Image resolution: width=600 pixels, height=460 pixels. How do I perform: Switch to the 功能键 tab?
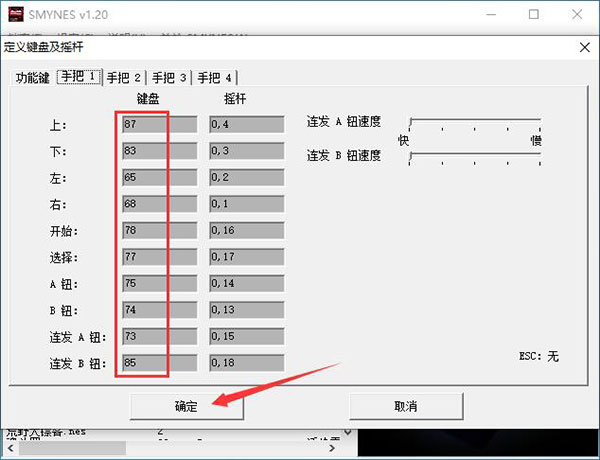(33, 78)
